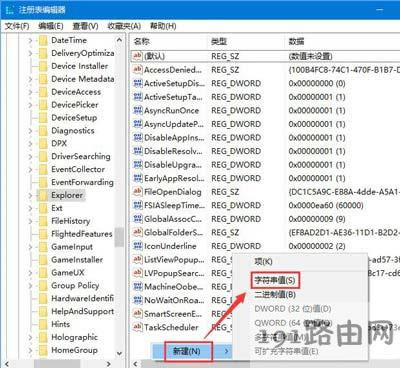Click the GlobalFolderS string value icon

[x=137, y=232]
